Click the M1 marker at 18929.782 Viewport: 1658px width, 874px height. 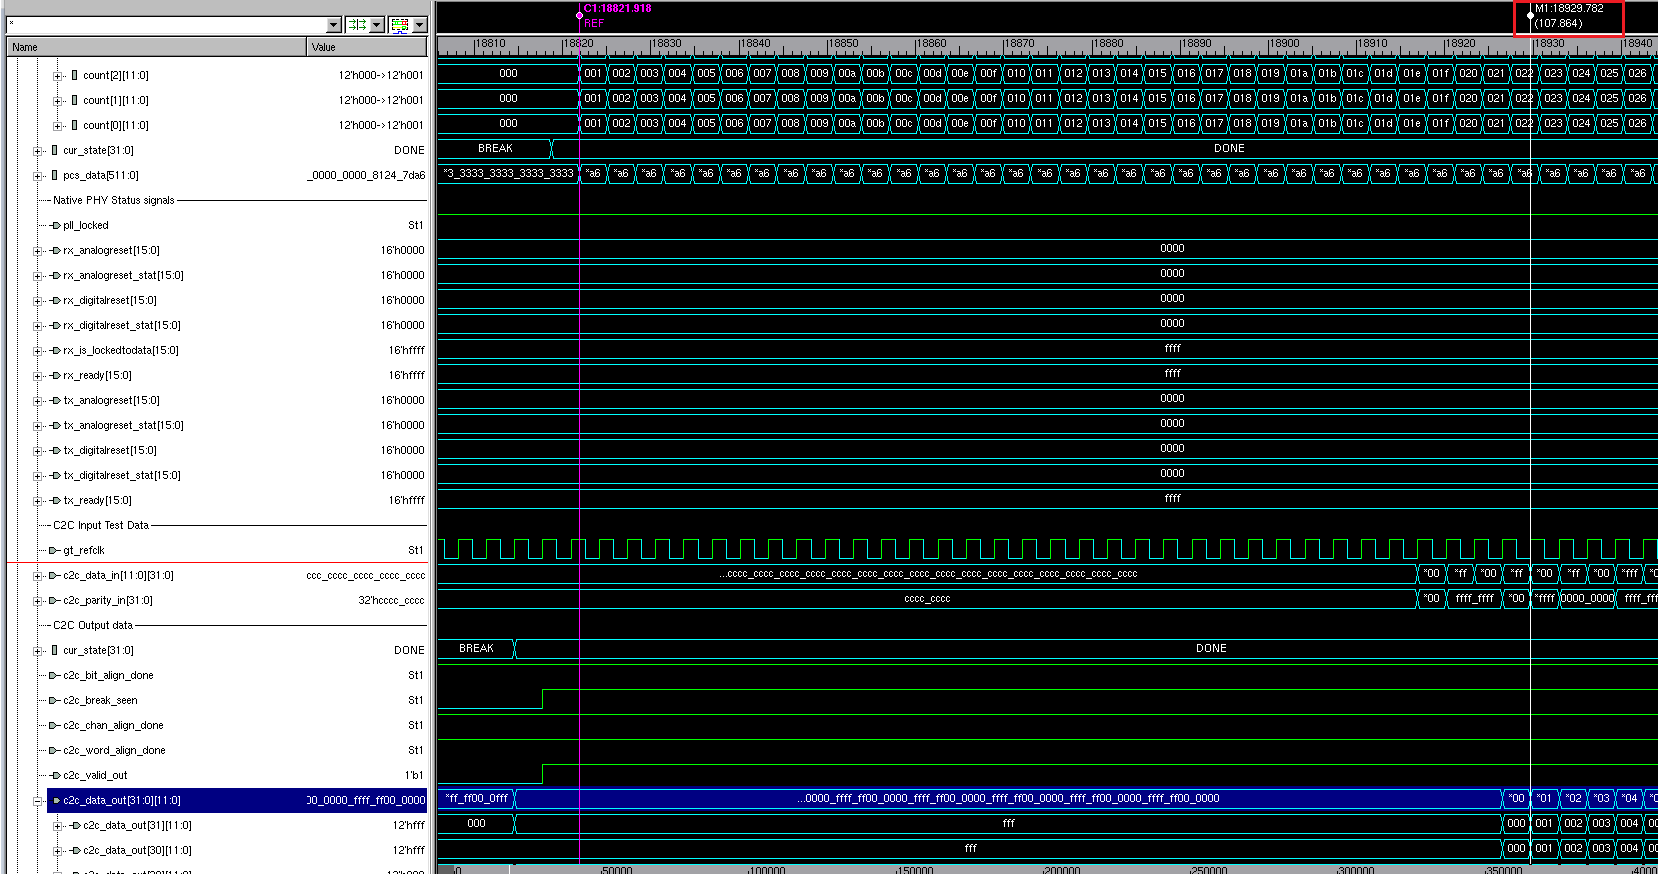tap(1530, 15)
